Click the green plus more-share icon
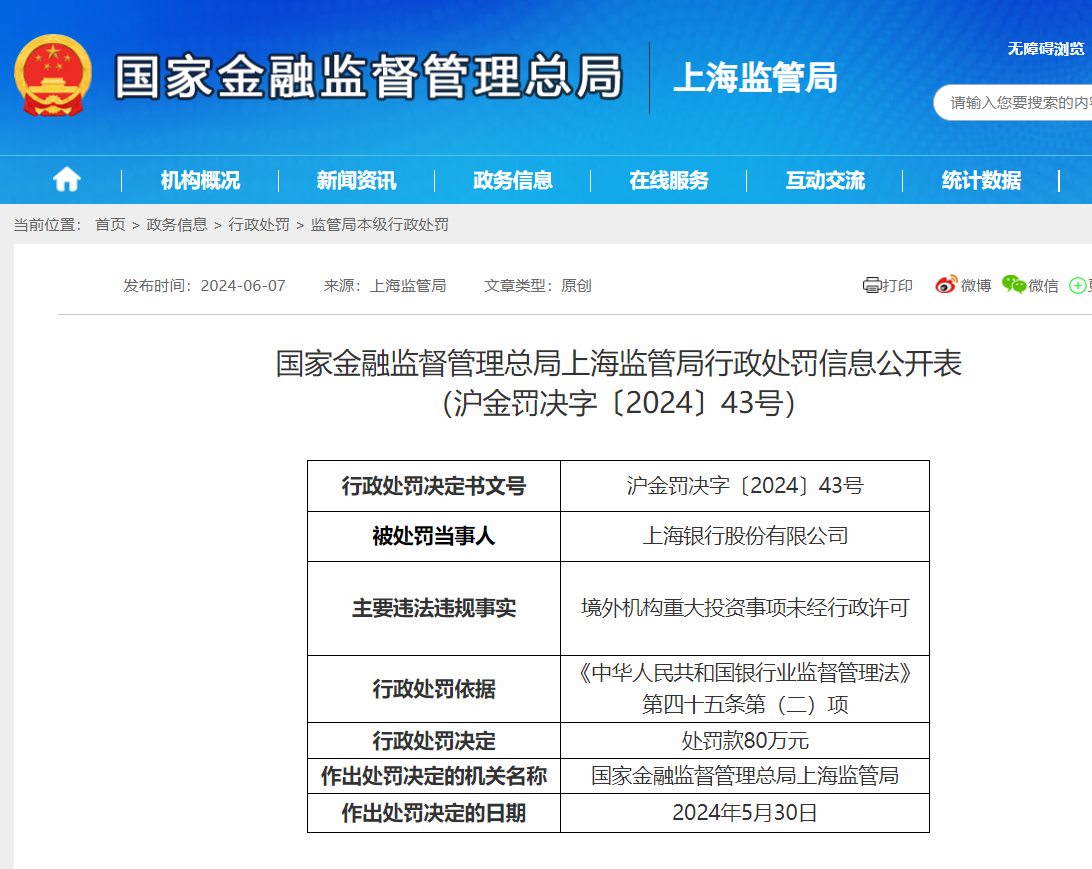The height and width of the screenshot is (869, 1092). coord(1078,285)
